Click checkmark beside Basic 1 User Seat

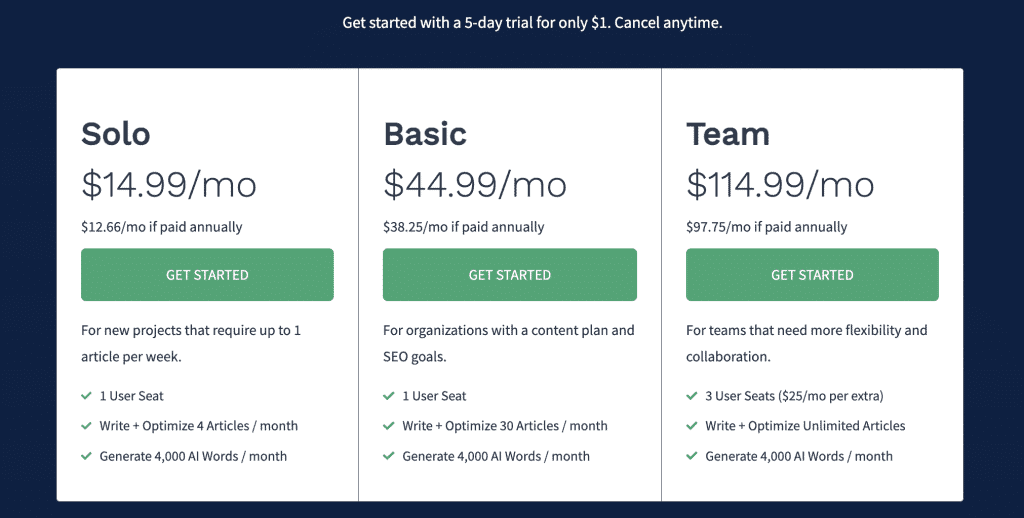(389, 396)
